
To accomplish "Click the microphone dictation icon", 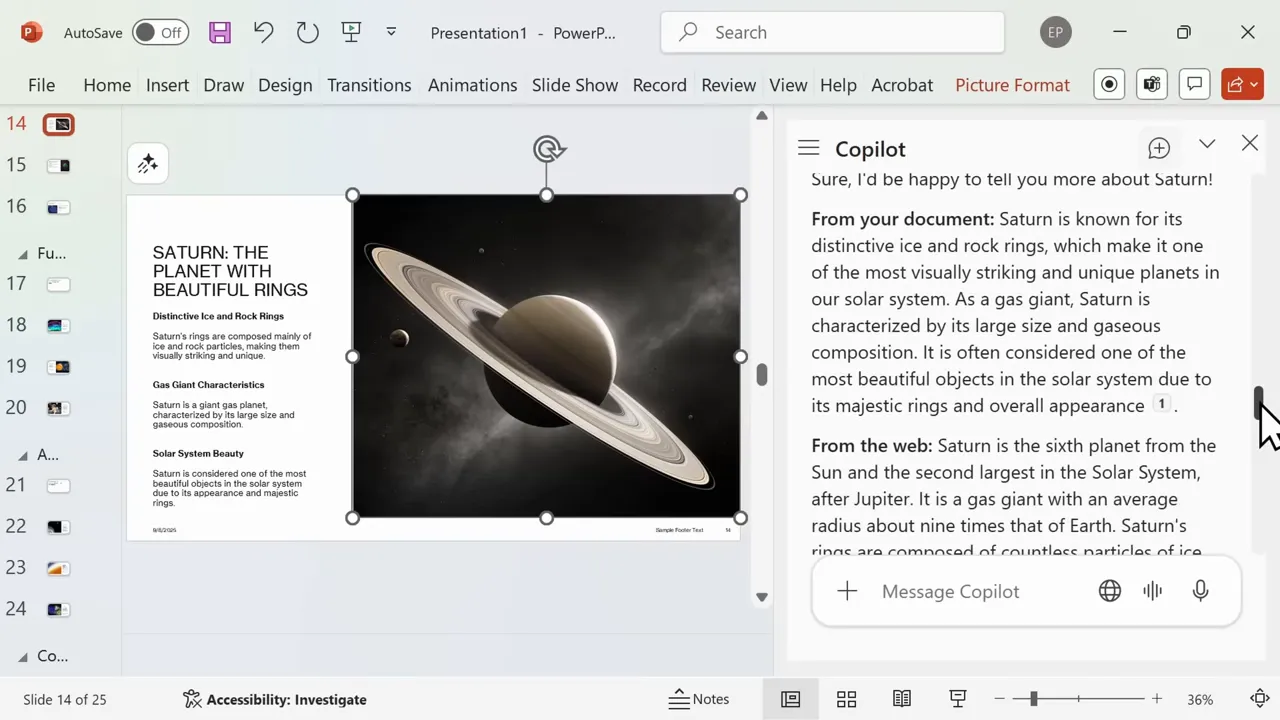I will (1201, 591).
